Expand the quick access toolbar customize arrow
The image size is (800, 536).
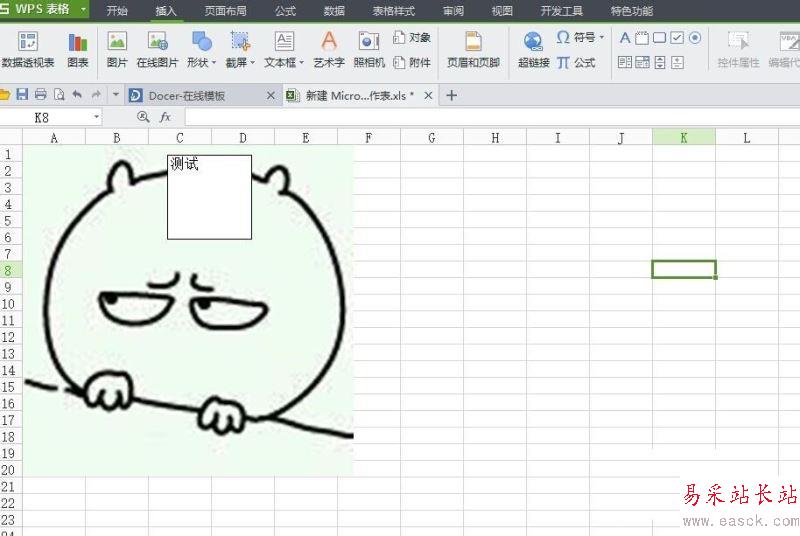(115, 94)
